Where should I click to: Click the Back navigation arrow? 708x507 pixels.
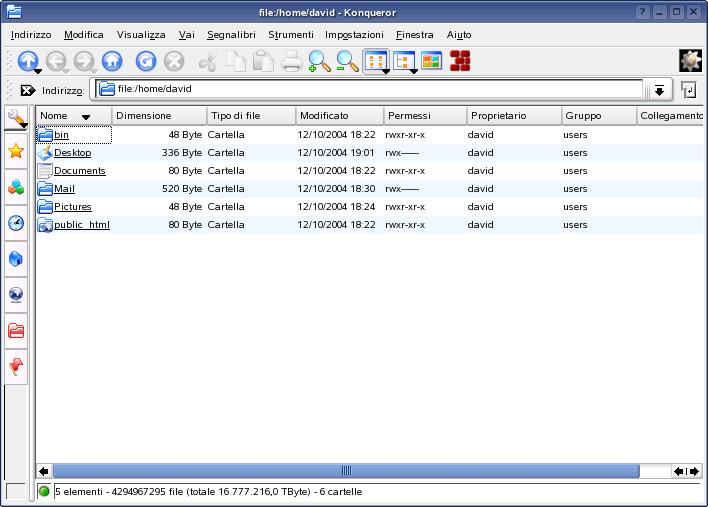56,61
